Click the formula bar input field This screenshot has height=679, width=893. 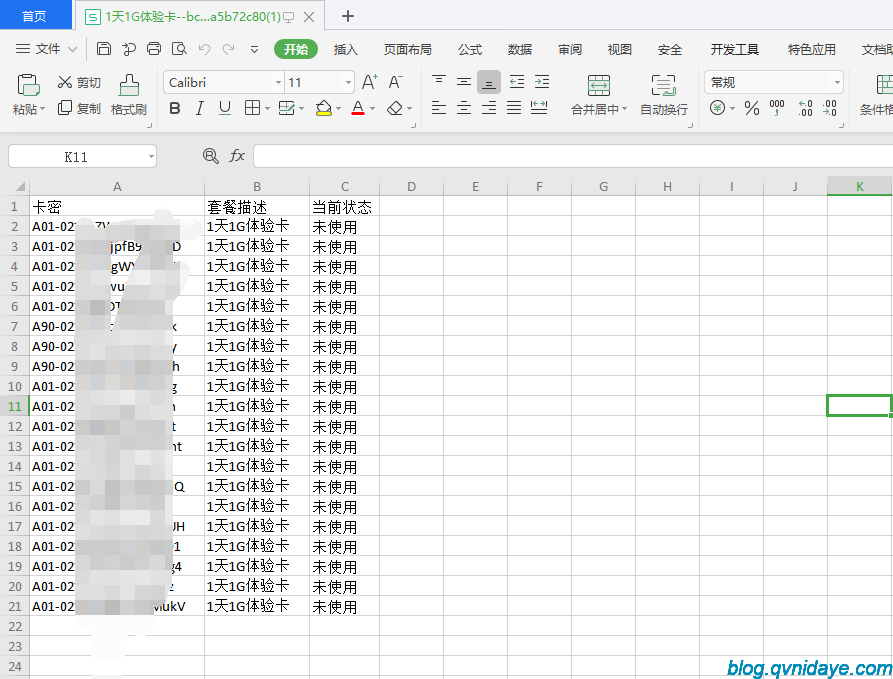tap(573, 156)
